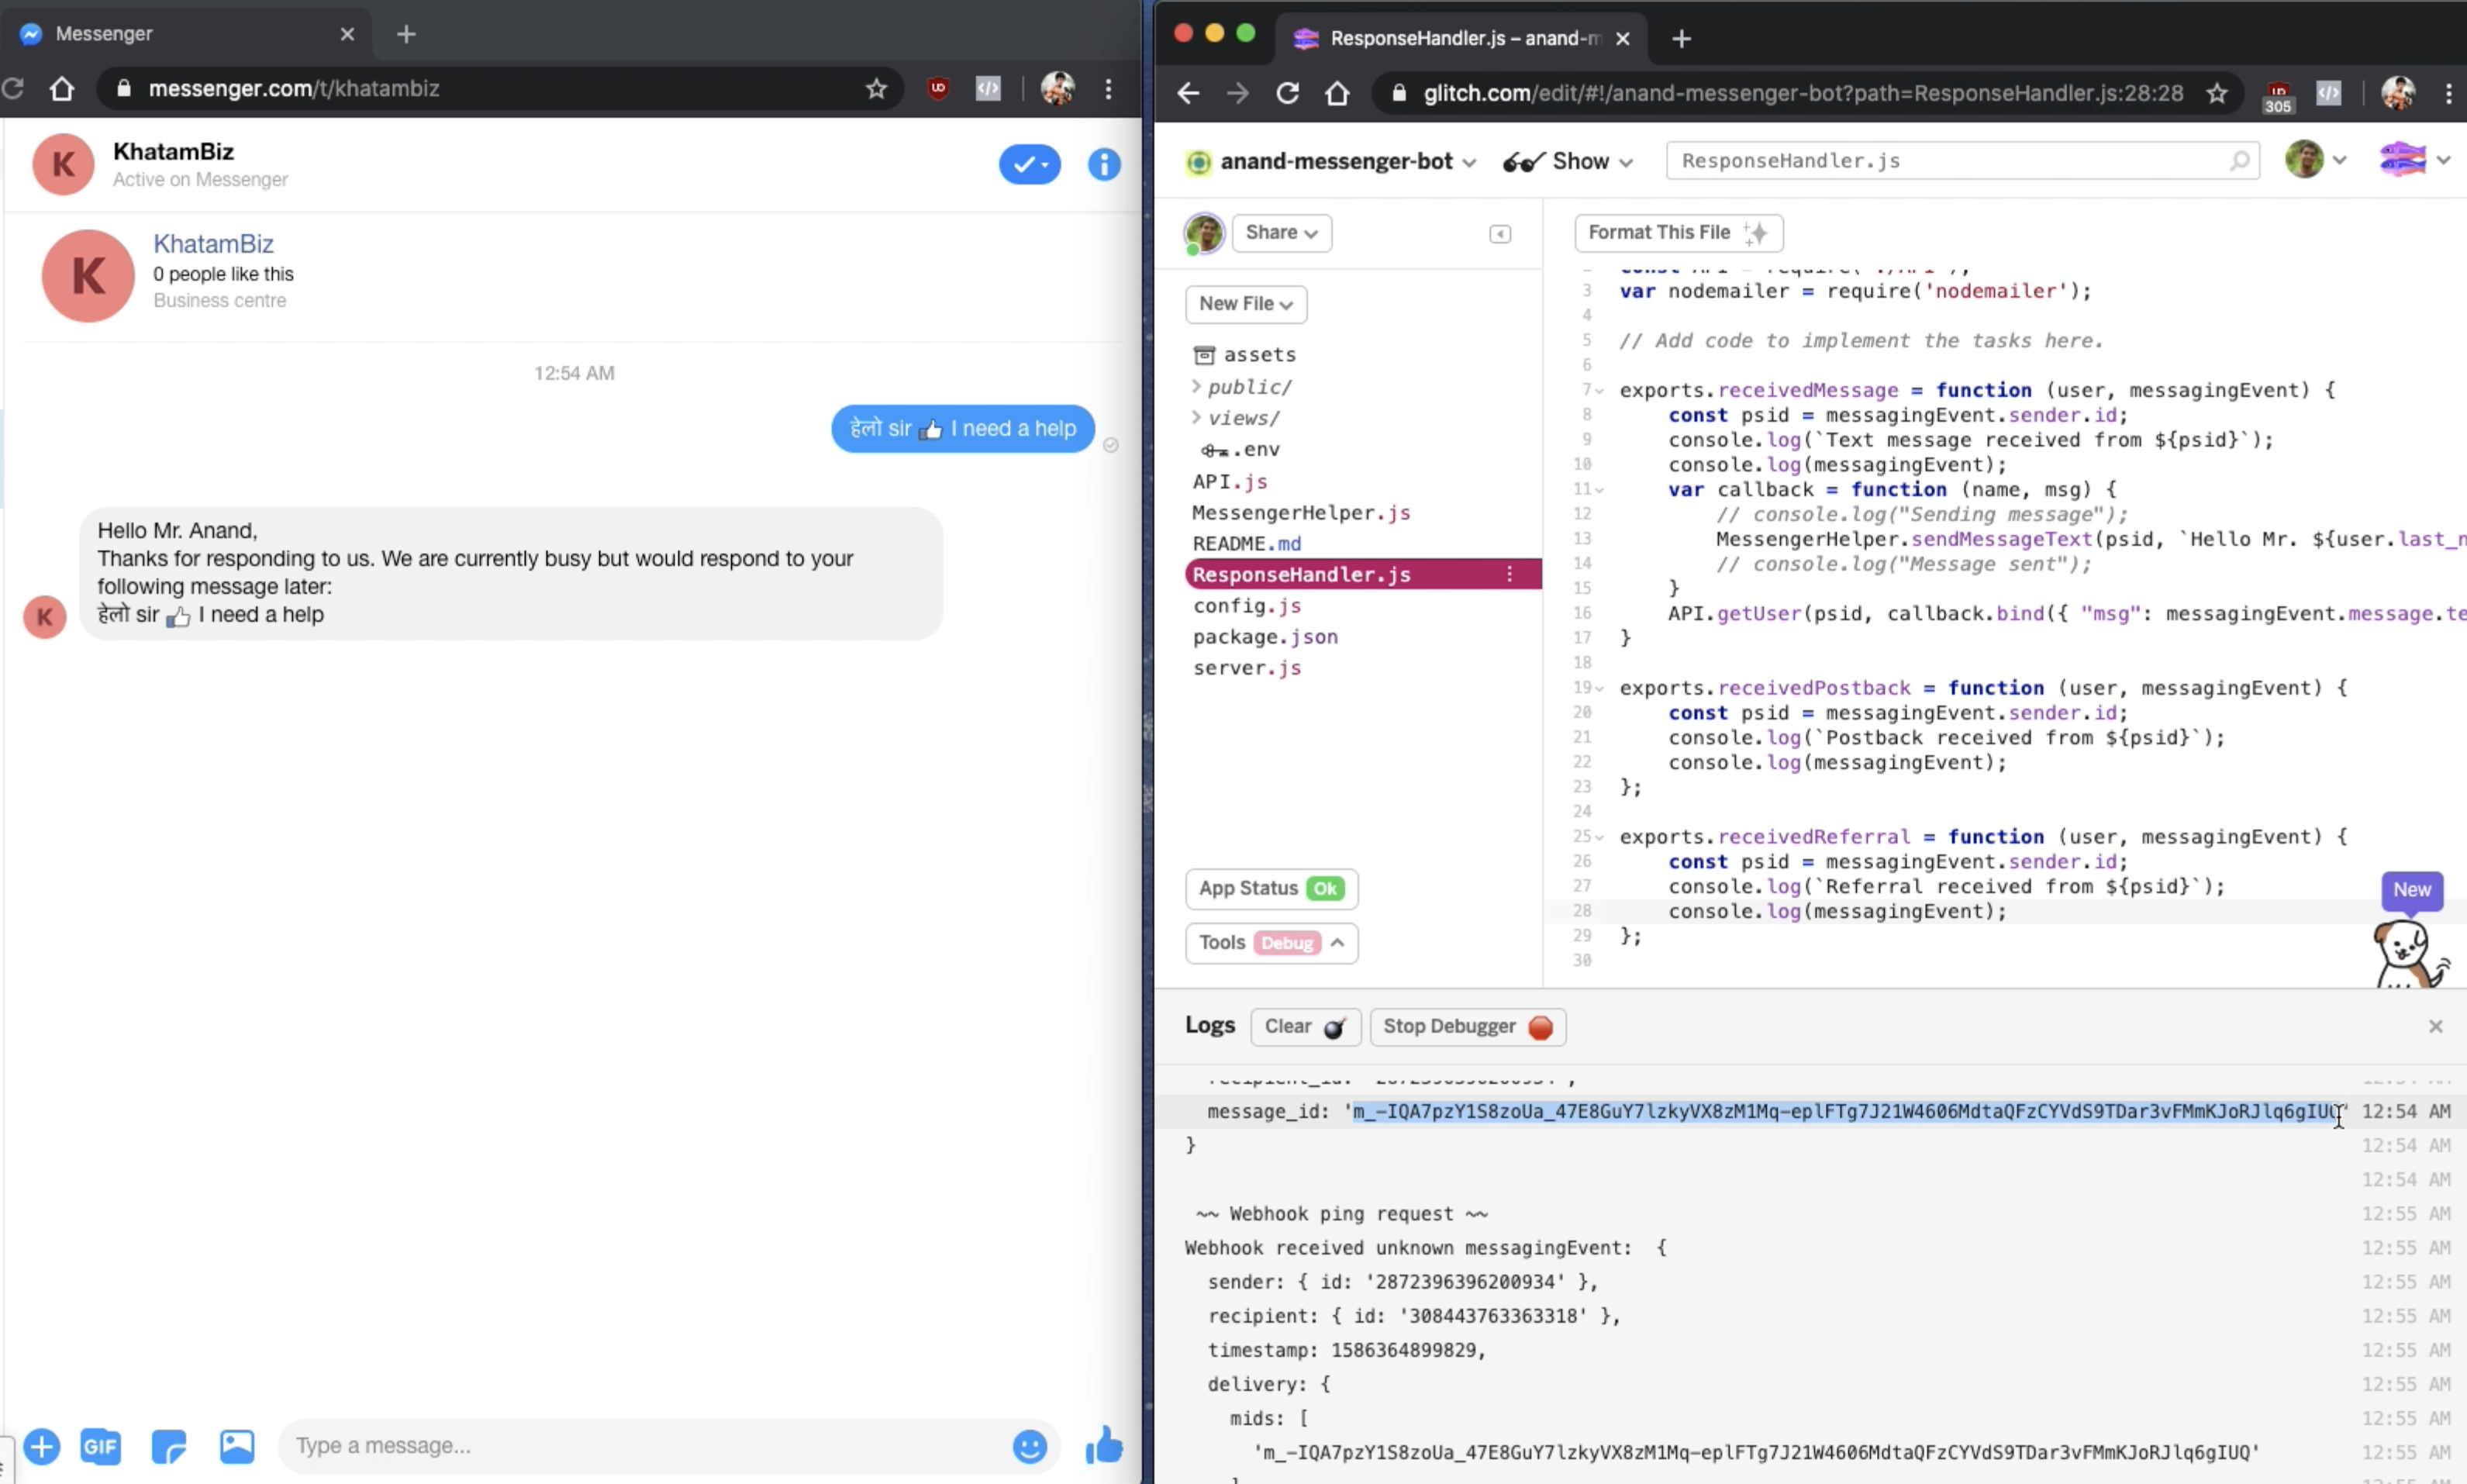Send a thumbs-up like in Messenger

coord(1104,1445)
